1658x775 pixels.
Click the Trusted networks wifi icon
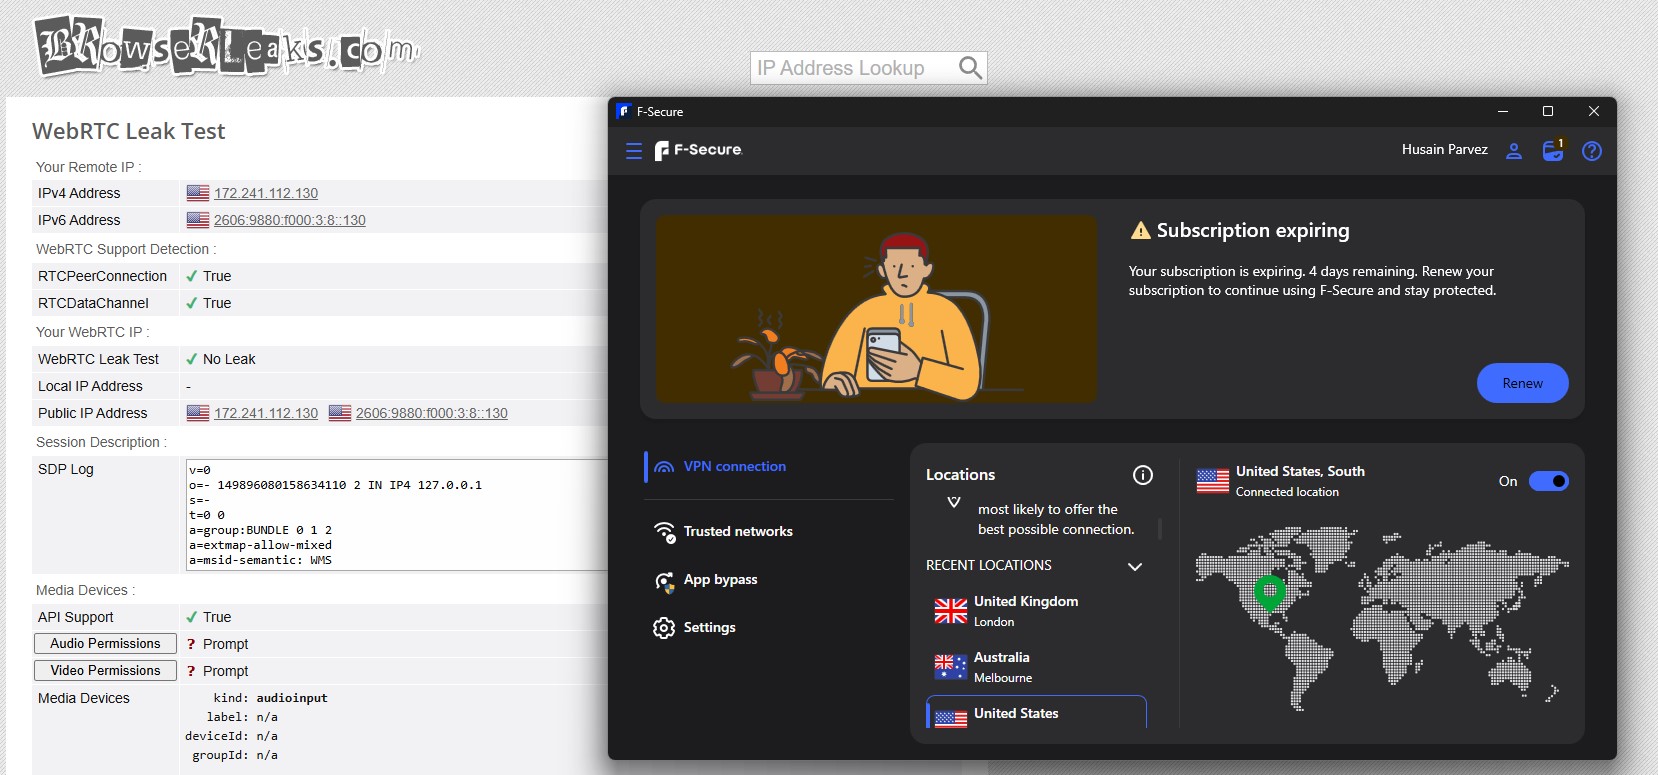(664, 532)
